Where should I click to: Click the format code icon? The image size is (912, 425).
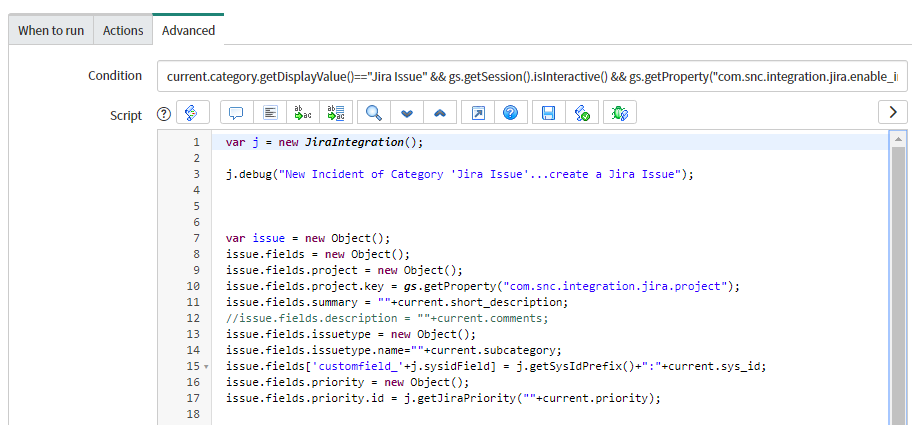pyautogui.click(x=270, y=112)
